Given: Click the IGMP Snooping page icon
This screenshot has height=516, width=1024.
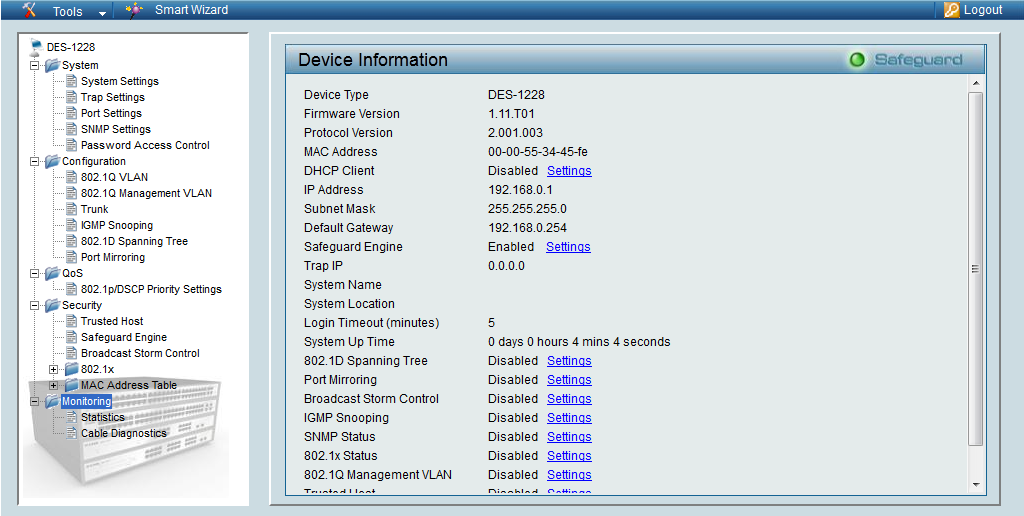Looking at the screenshot, I should (x=71, y=225).
